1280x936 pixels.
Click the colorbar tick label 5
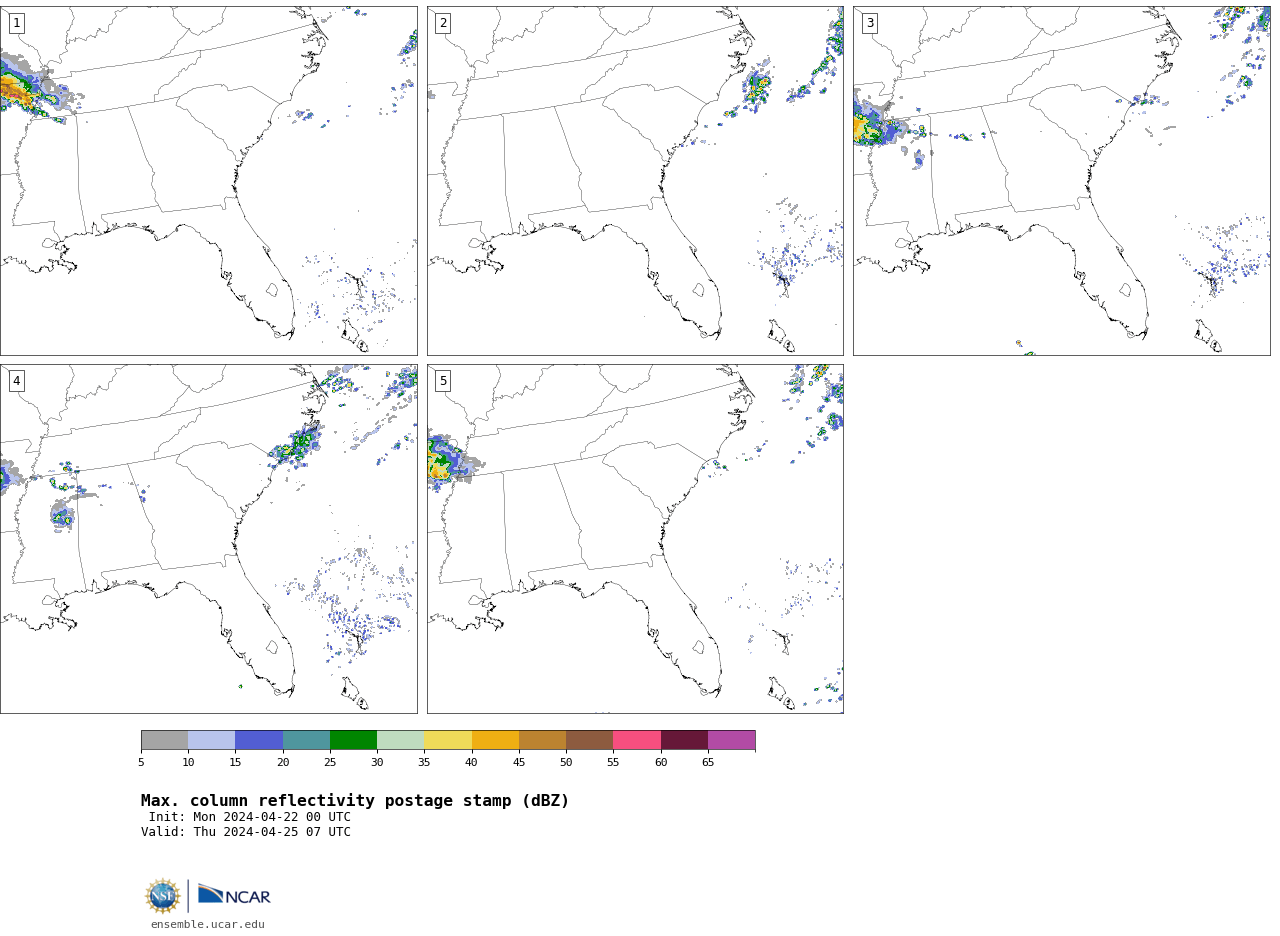[141, 763]
